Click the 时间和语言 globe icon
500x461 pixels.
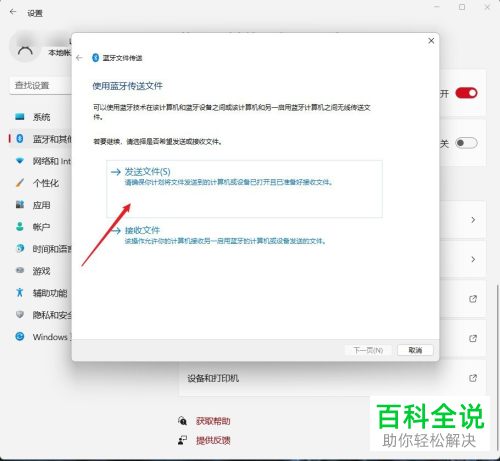tap(20, 248)
